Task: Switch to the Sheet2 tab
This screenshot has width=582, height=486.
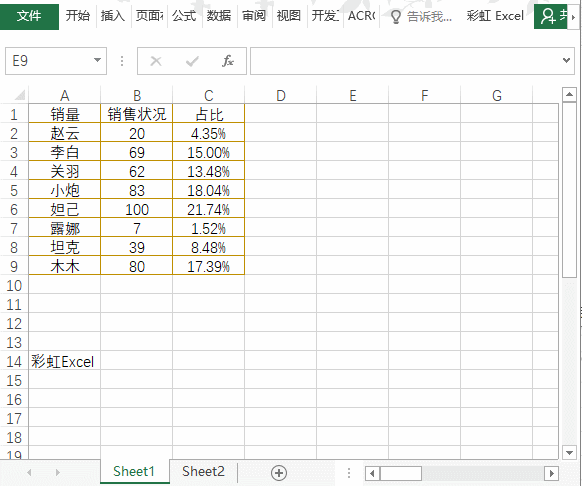Action: [x=203, y=471]
